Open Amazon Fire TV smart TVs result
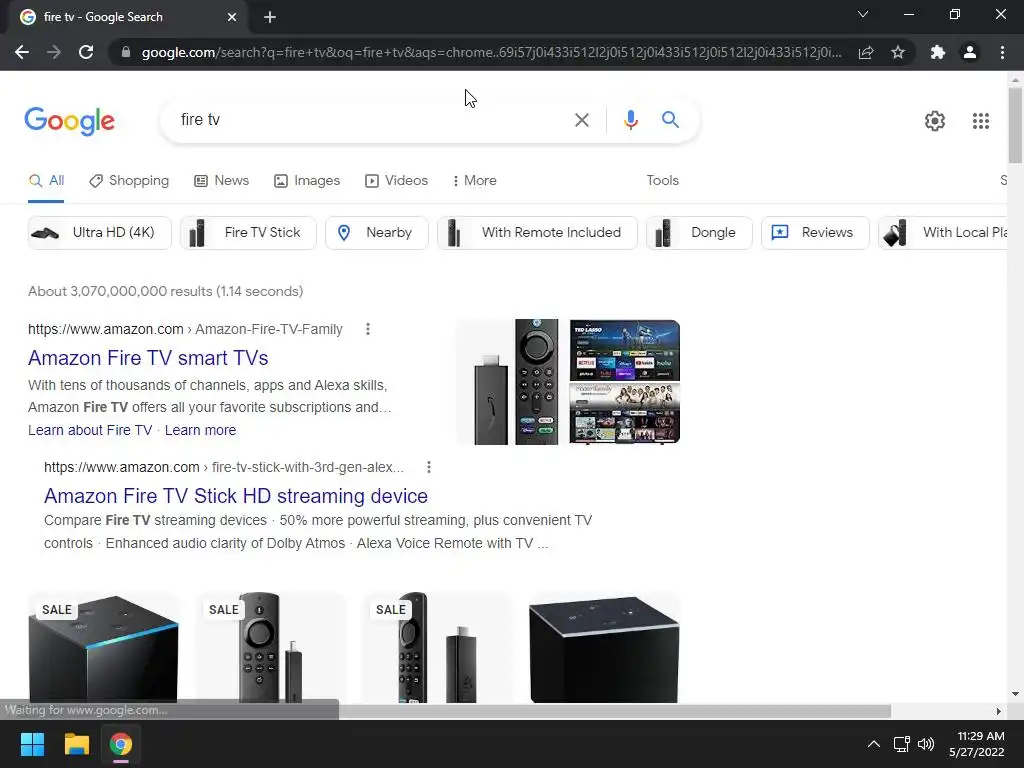The width and height of the screenshot is (1024, 768). tap(148, 358)
